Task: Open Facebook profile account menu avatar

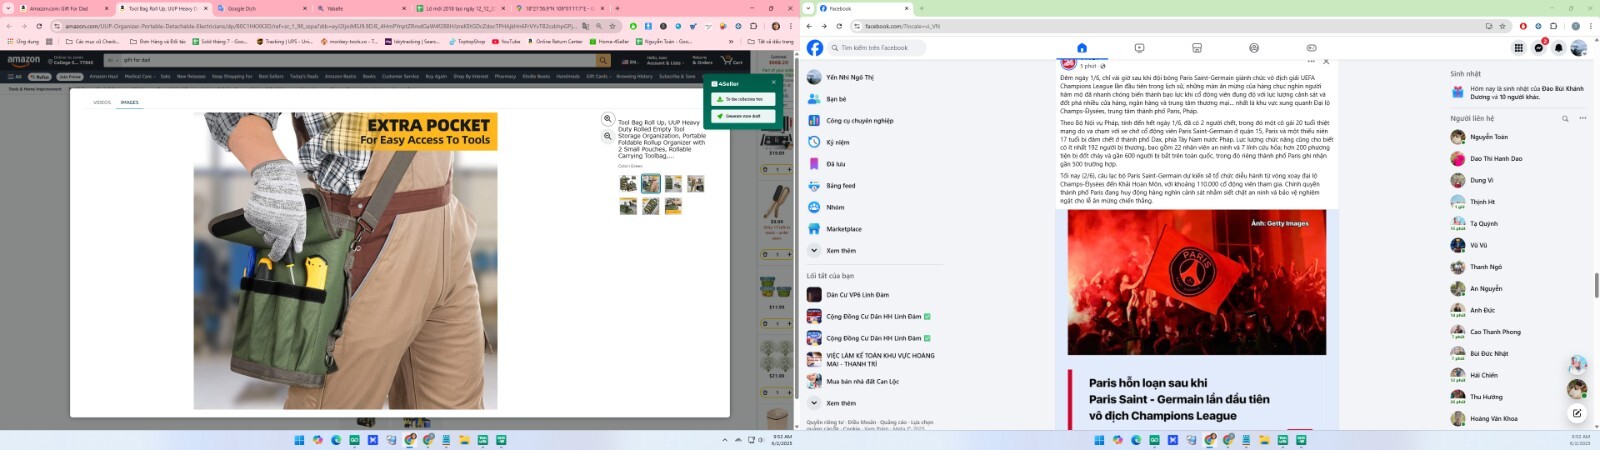Action: click(1578, 48)
